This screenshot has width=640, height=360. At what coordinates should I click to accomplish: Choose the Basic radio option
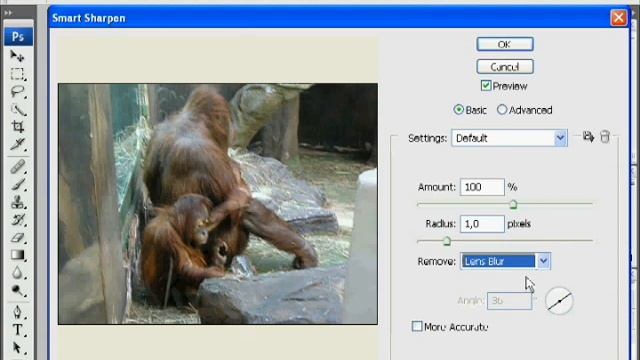[x=459, y=110]
